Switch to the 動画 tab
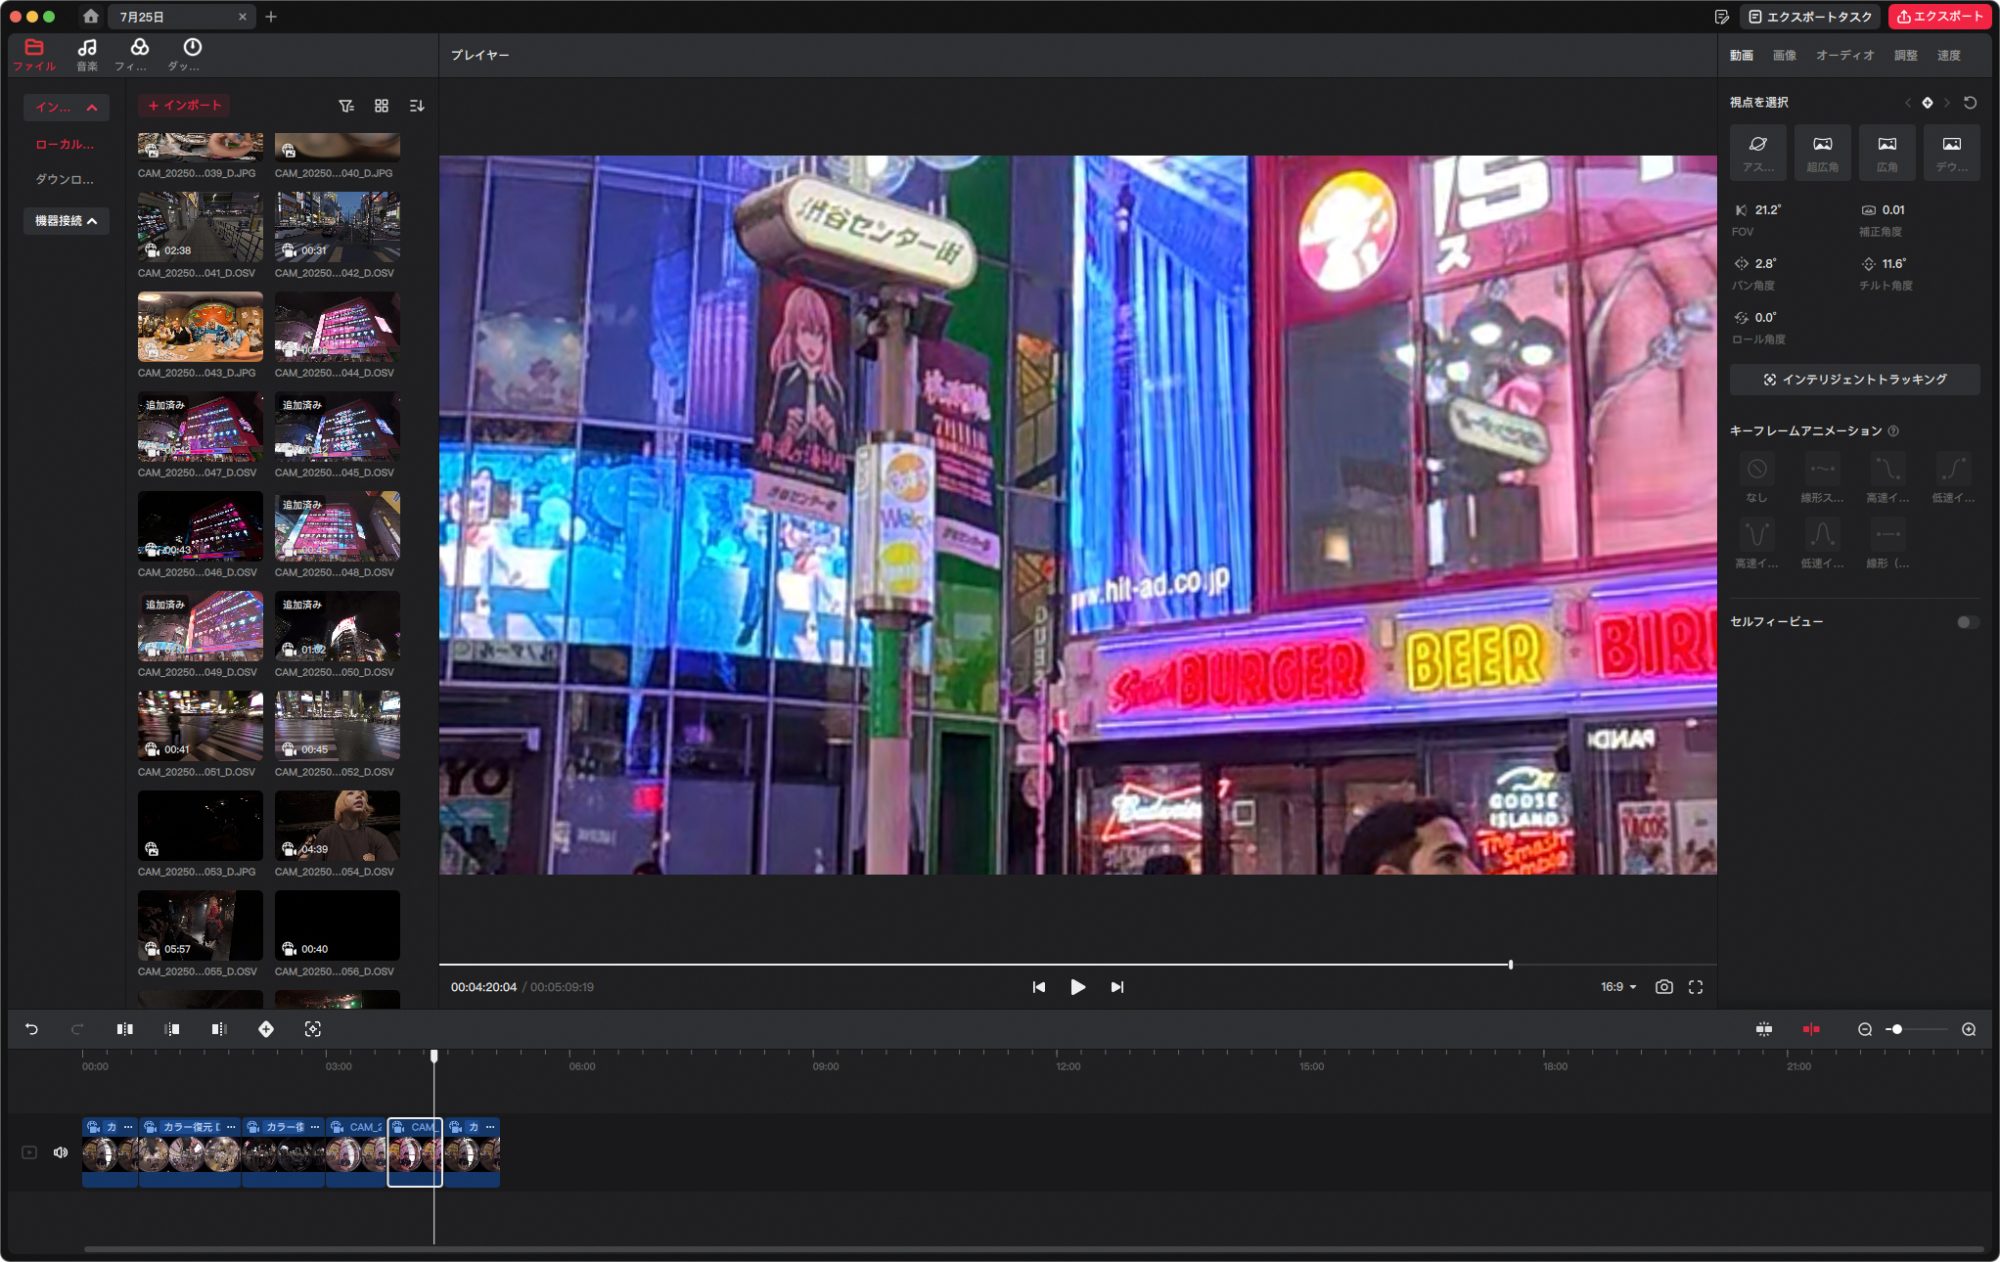 tap(1741, 56)
